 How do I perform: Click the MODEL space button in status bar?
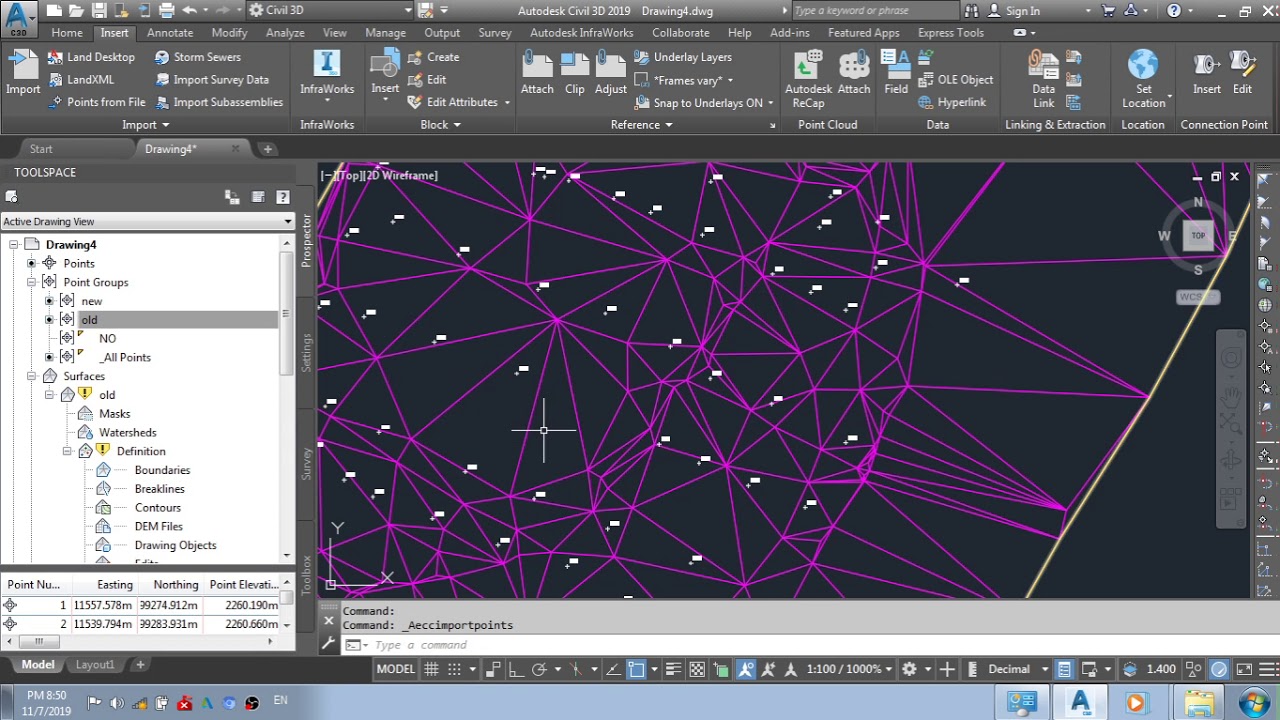(x=395, y=669)
